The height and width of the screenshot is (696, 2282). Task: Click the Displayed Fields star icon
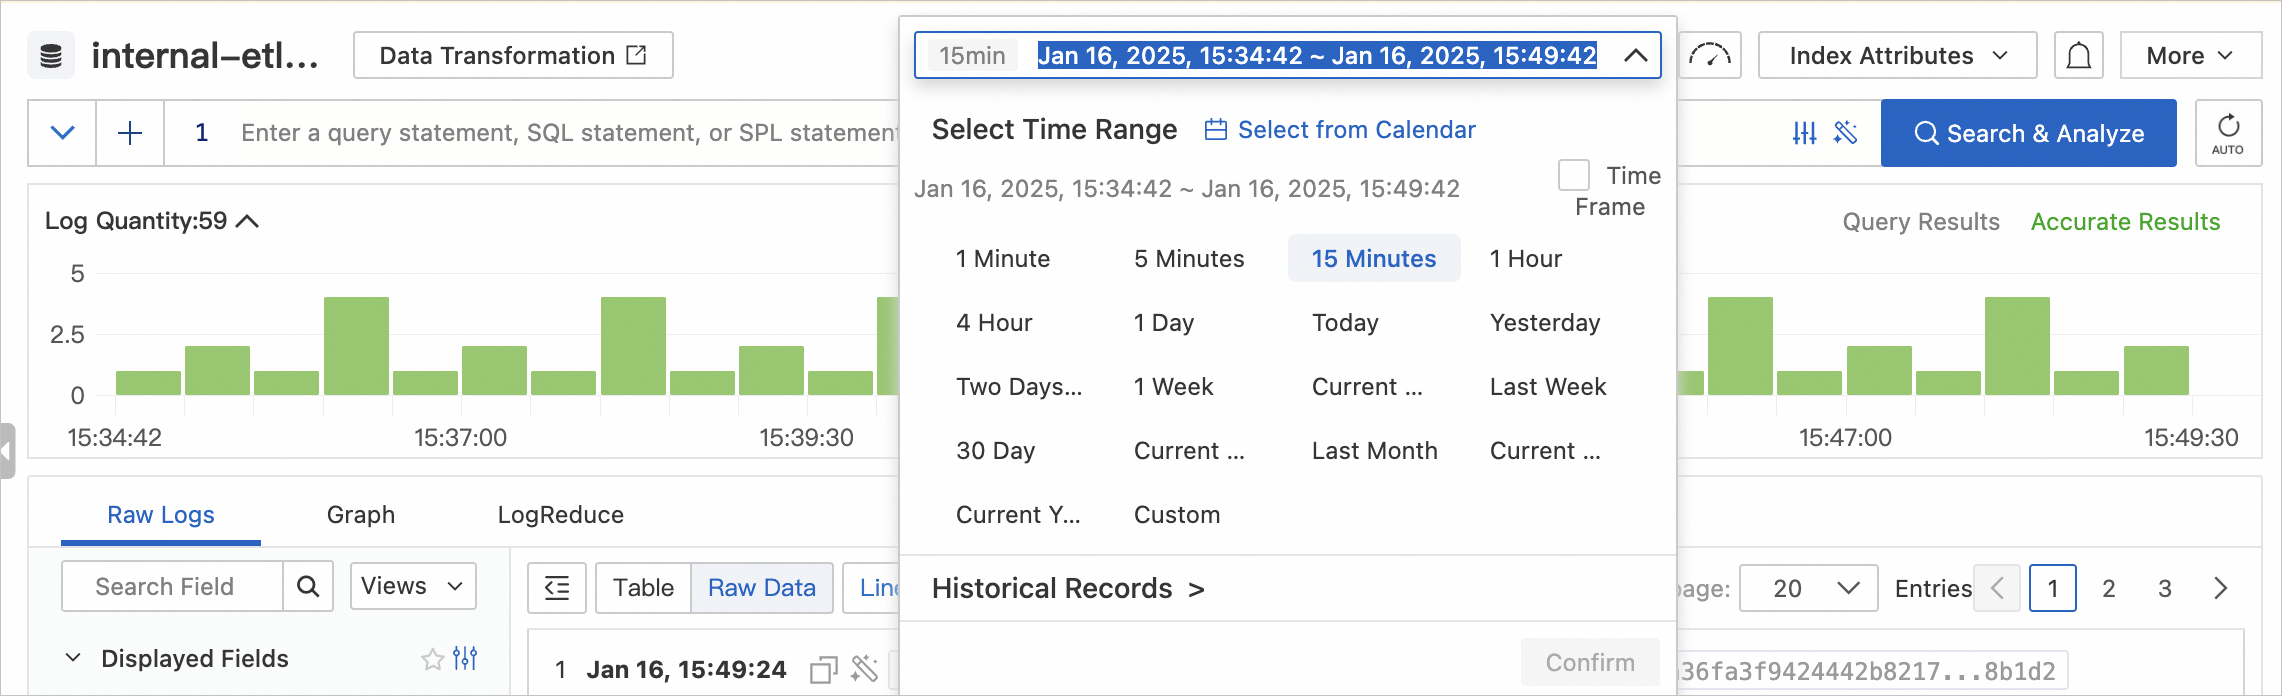tap(432, 659)
